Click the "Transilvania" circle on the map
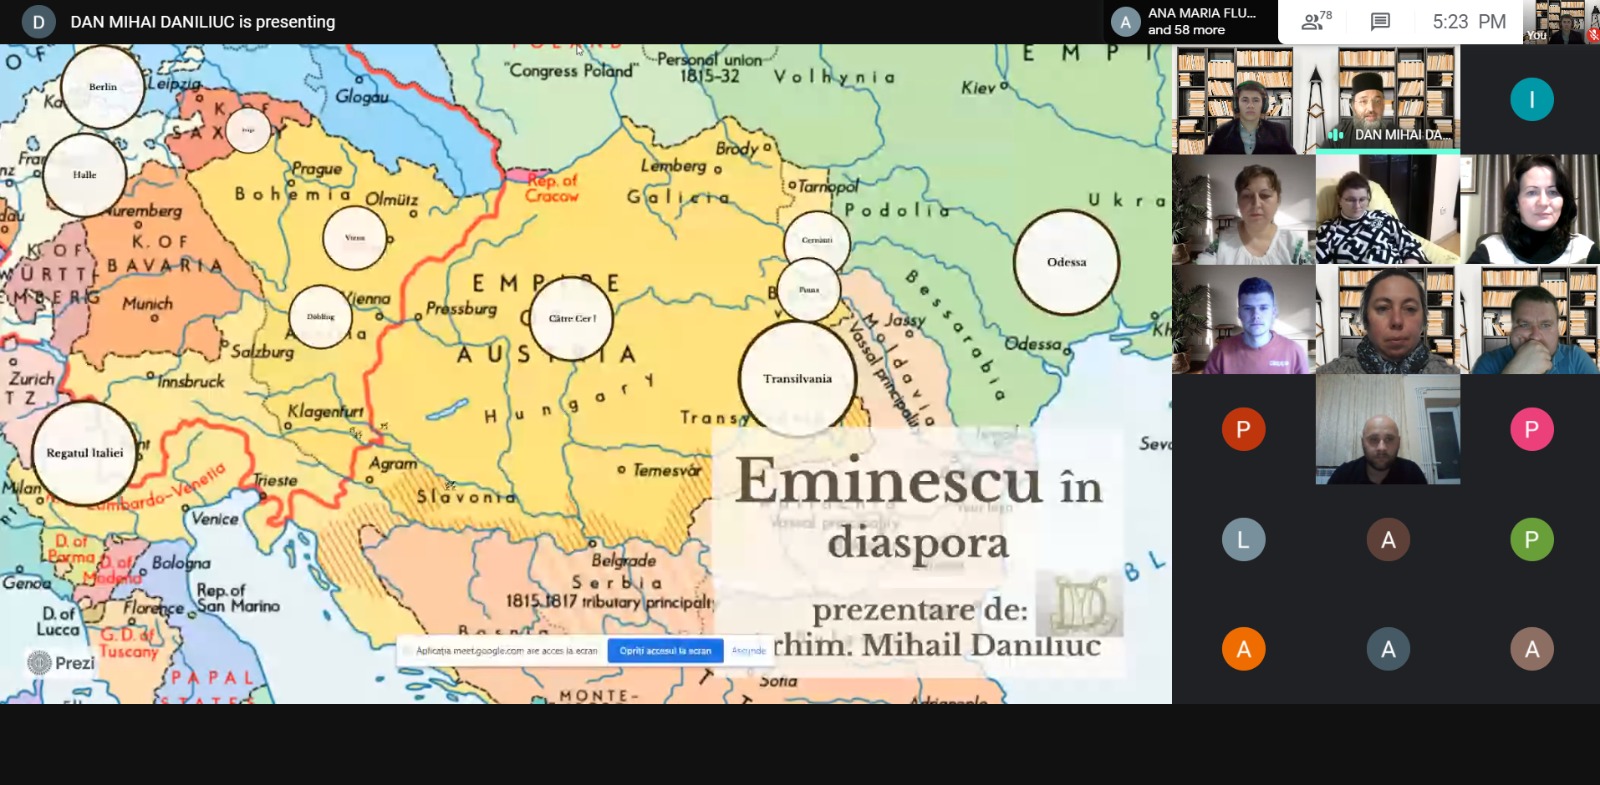The image size is (1600, 785). pyautogui.click(x=797, y=379)
